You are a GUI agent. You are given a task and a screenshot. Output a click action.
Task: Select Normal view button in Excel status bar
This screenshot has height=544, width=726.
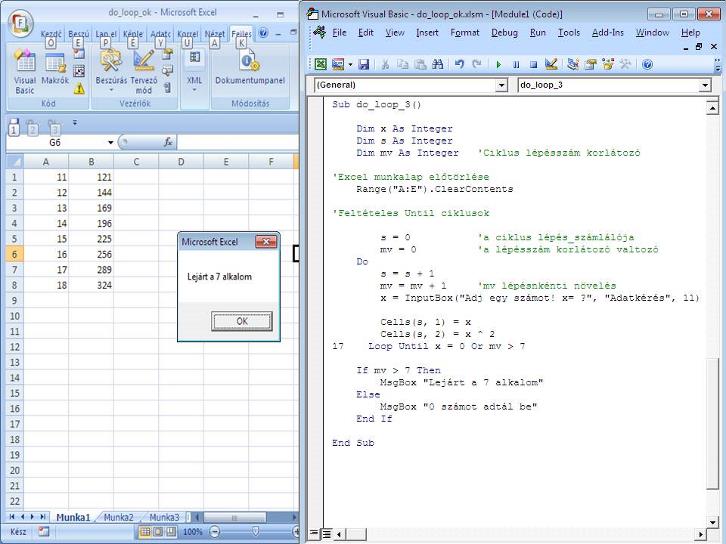click(x=145, y=531)
